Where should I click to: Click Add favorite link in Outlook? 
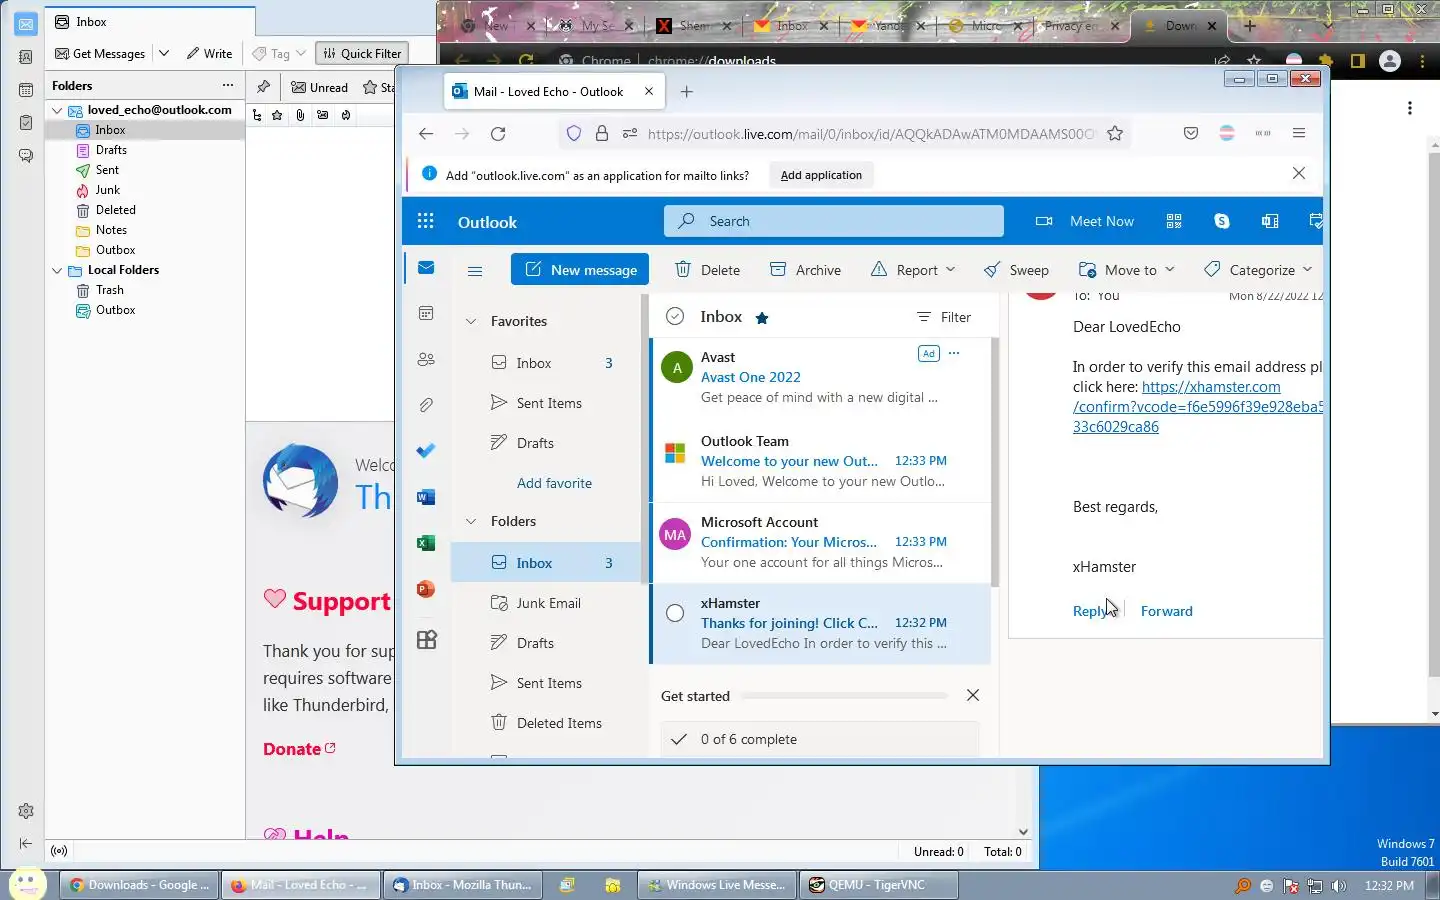pos(554,483)
